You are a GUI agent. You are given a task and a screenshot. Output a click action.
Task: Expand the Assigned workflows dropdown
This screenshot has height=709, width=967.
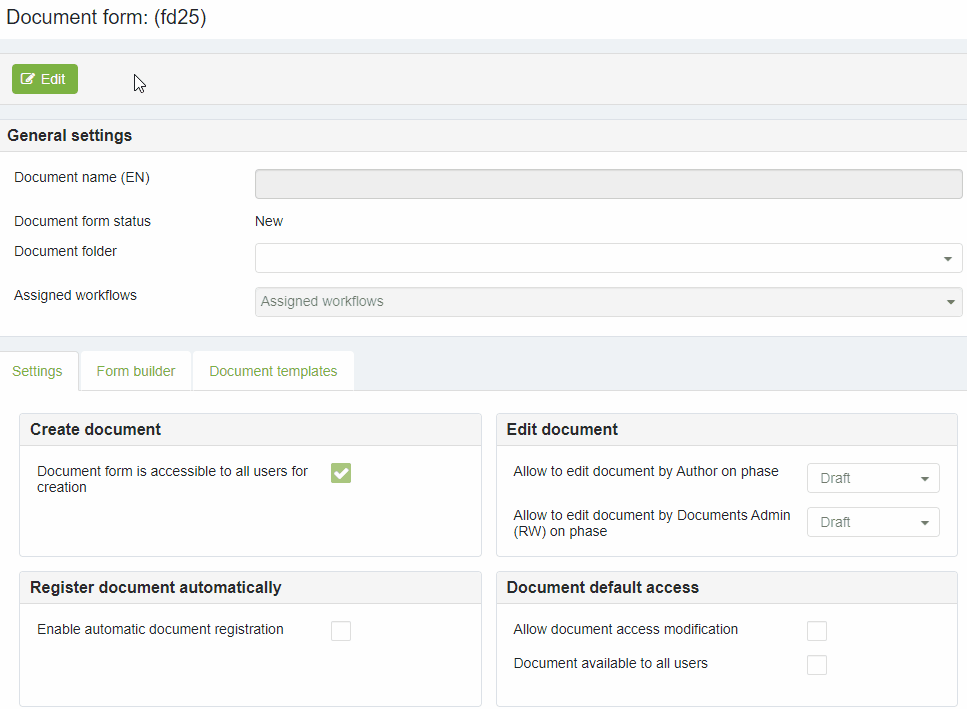pyautogui.click(x=600, y=302)
